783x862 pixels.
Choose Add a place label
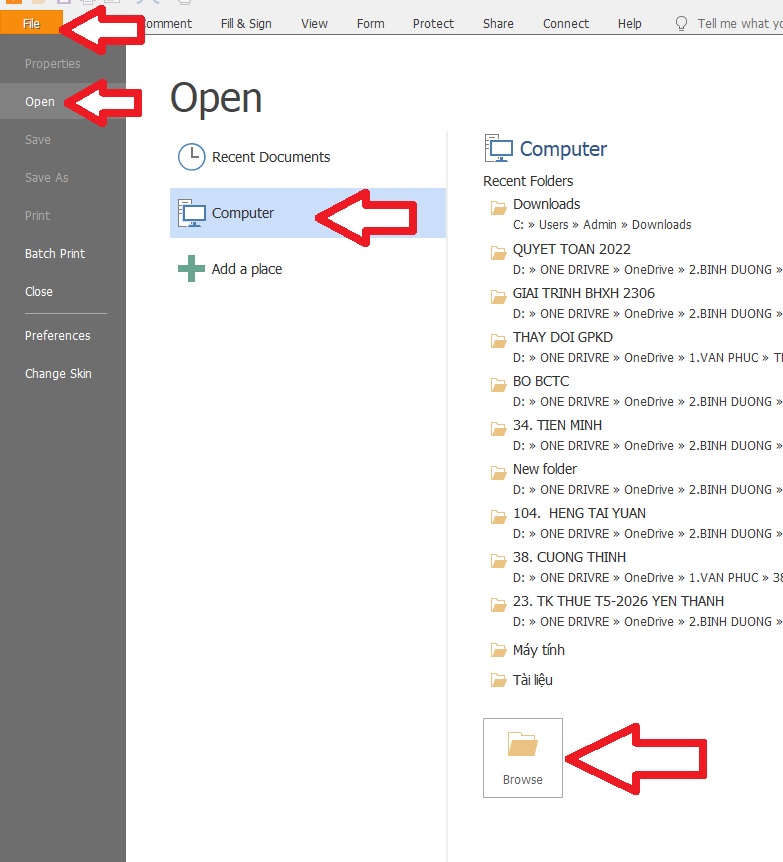(x=247, y=269)
